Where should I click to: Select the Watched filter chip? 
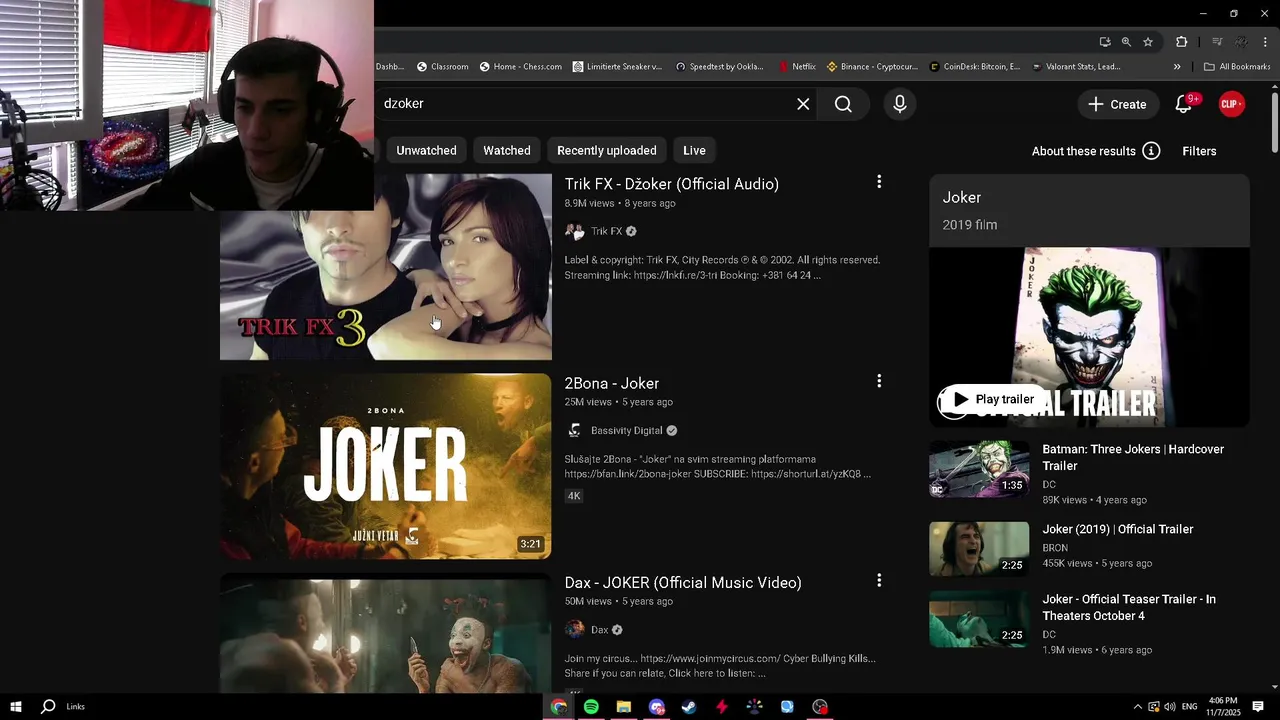pyautogui.click(x=507, y=150)
